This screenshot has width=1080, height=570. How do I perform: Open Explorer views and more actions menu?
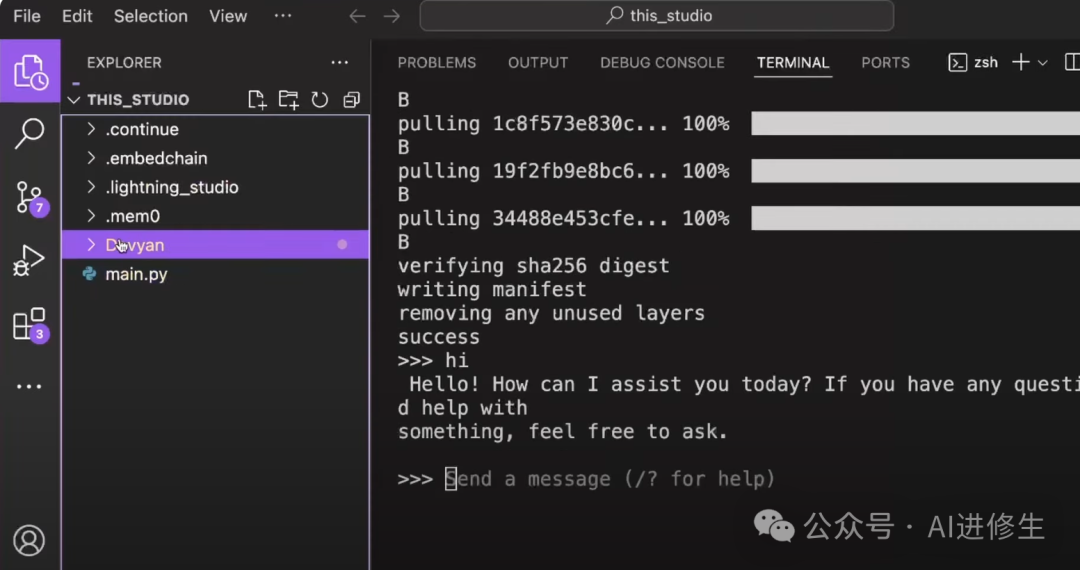[x=340, y=63]
